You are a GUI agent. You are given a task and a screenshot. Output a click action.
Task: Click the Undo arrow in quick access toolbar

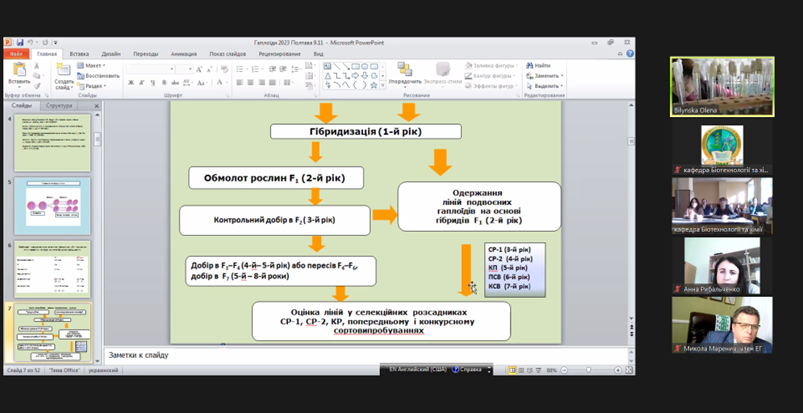(31, 43)
